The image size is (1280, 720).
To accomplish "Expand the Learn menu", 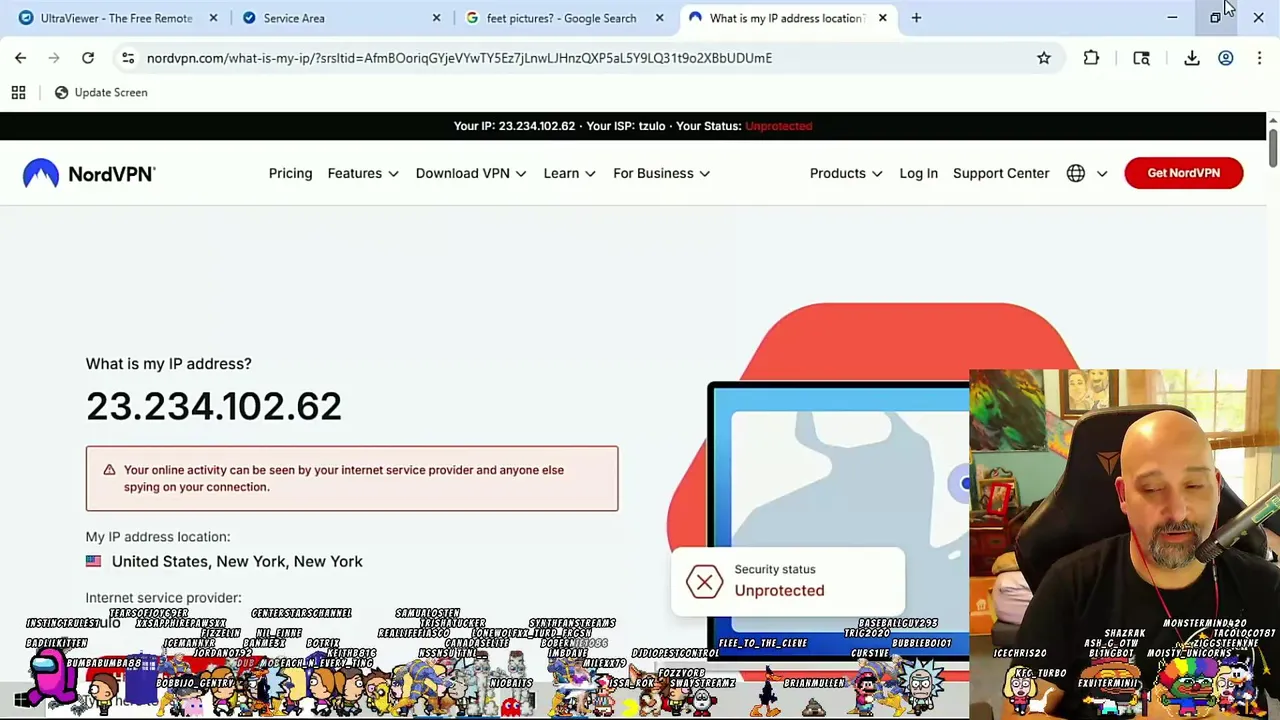I will pos(570,173).
